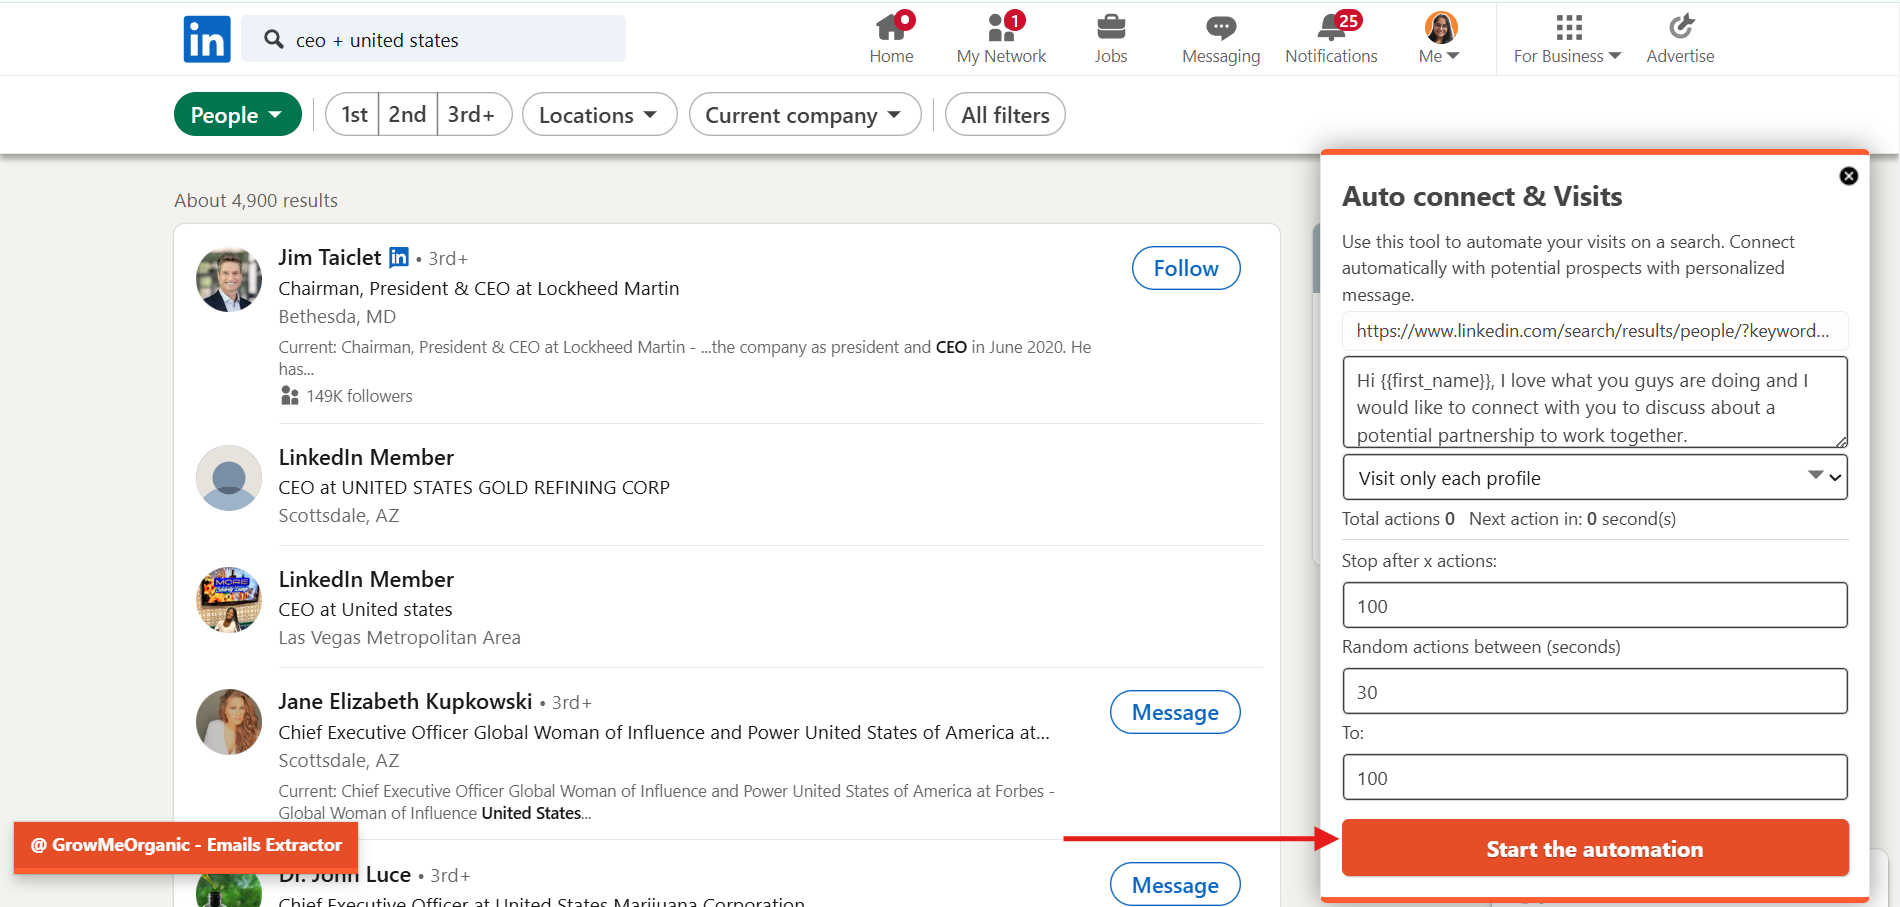Open All filters
This screenshot has width=1900, height=907.
tap(1005, 115)
